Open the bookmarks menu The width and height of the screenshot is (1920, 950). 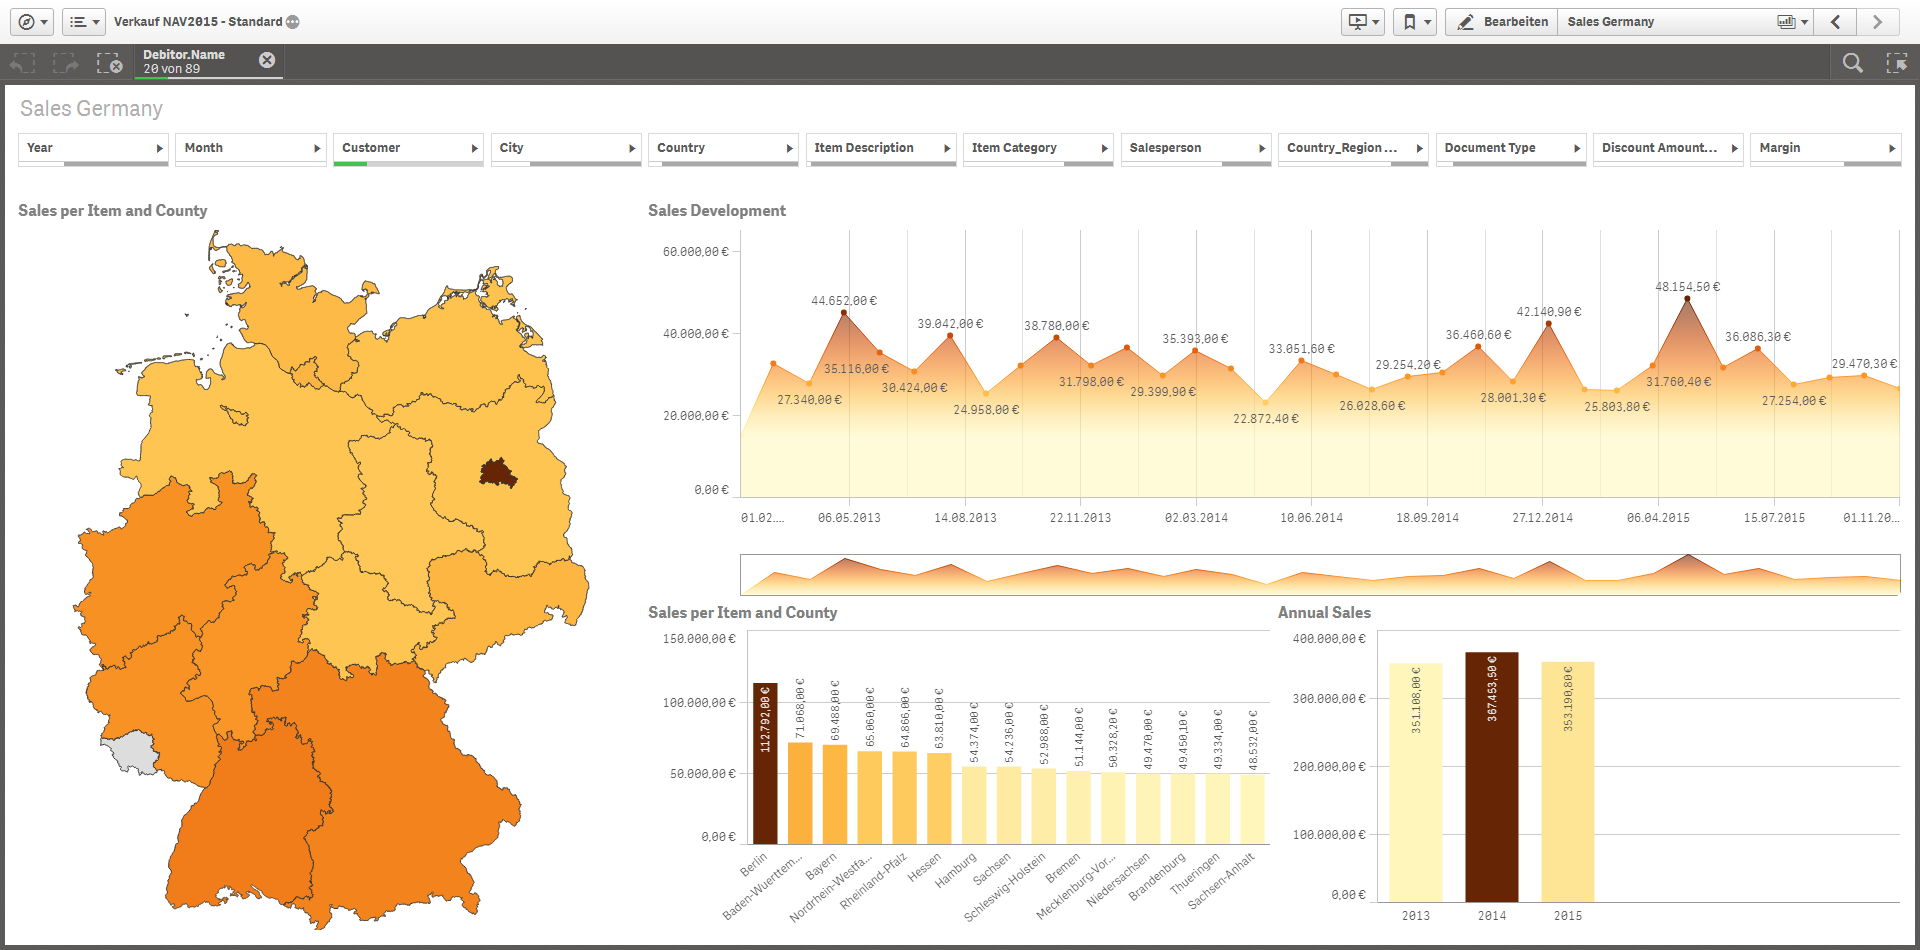click(1415, 22)
